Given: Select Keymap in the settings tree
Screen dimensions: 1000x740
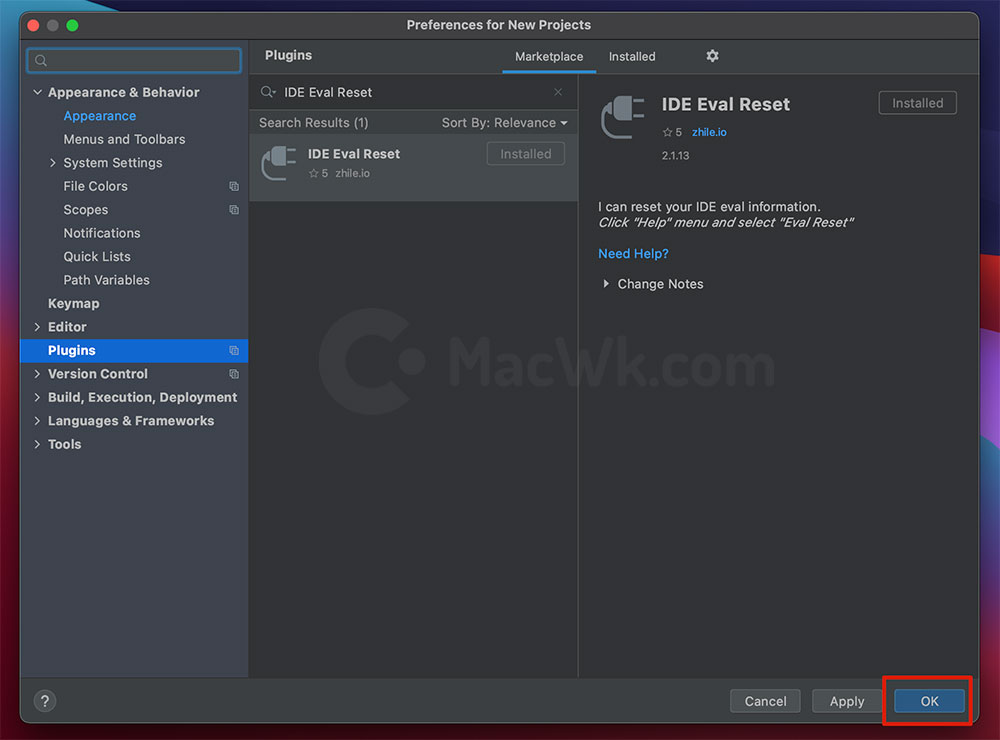Looking at the screenshot, I should 73,303.
